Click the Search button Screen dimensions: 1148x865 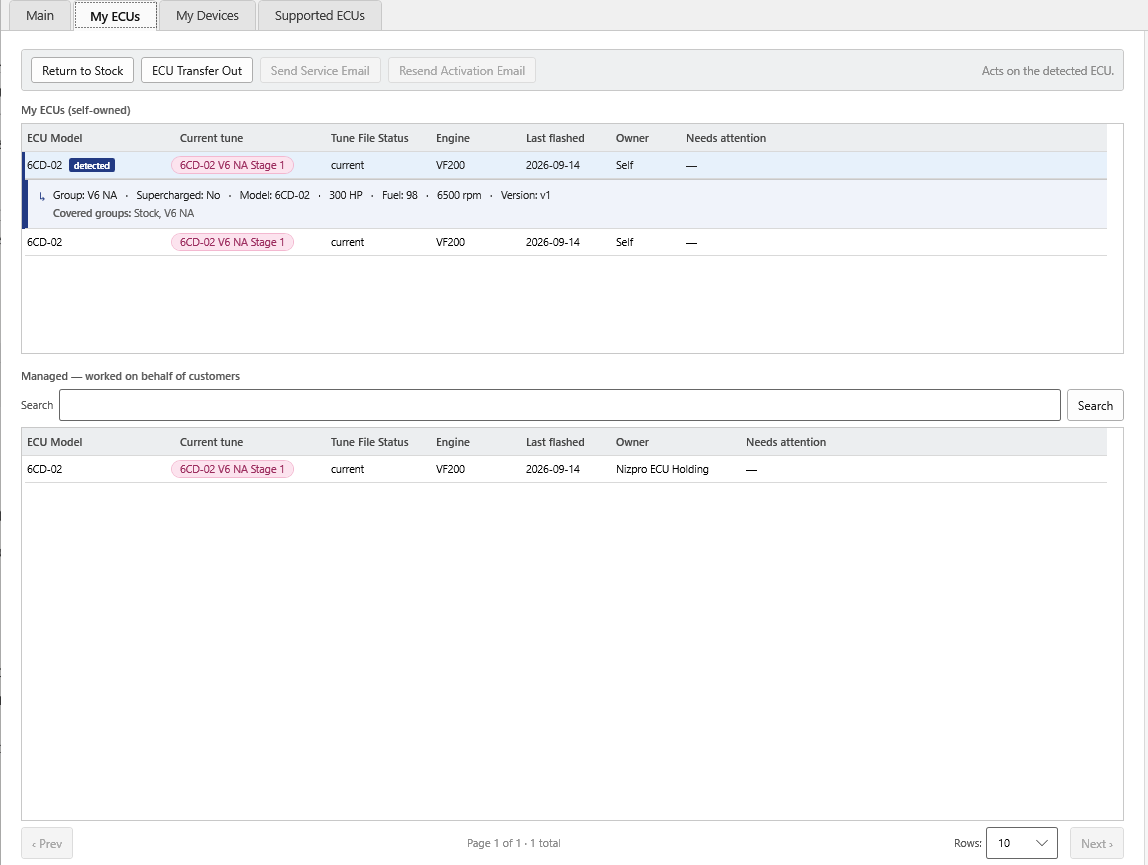[x=1095, y=405]
